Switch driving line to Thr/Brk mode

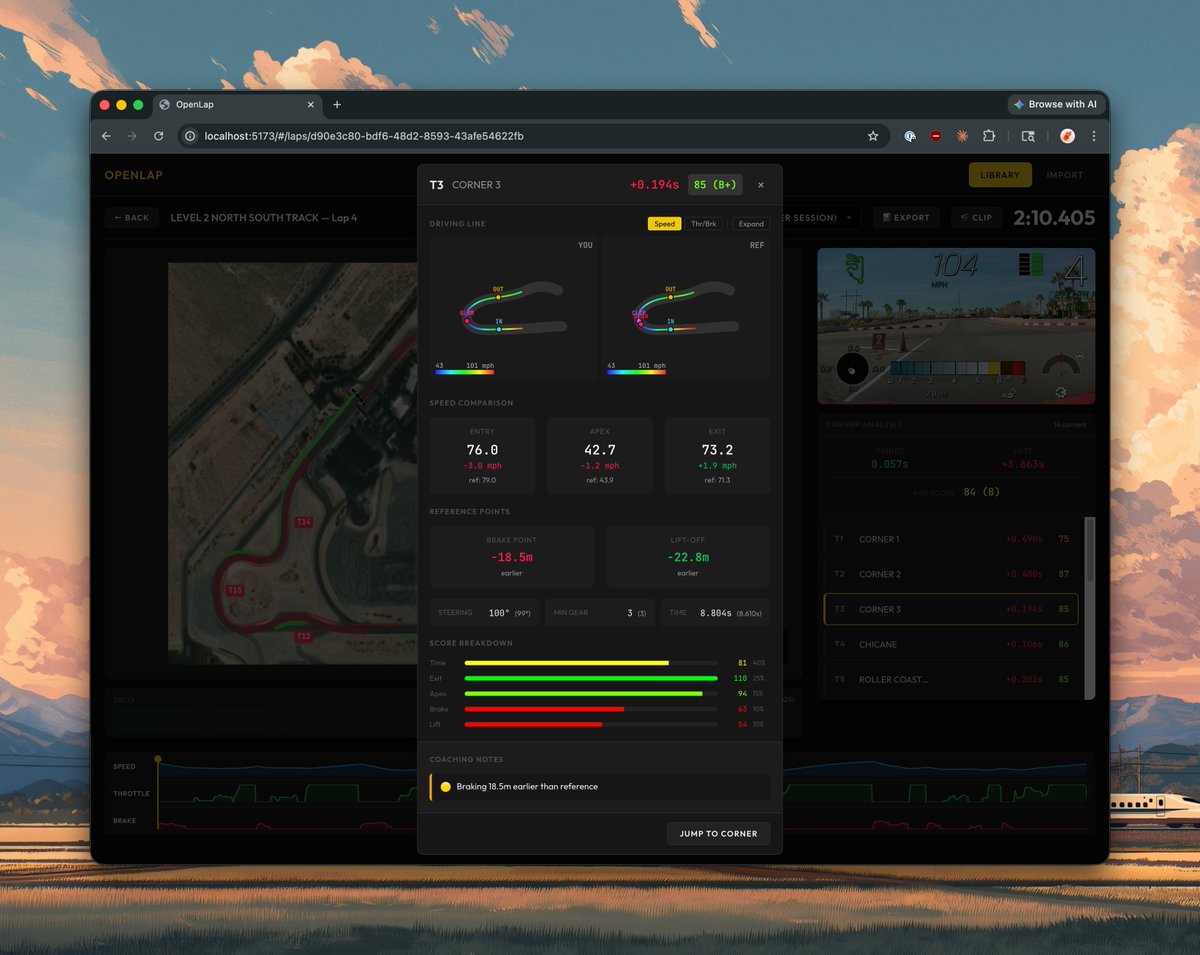[x=704, y=224]
